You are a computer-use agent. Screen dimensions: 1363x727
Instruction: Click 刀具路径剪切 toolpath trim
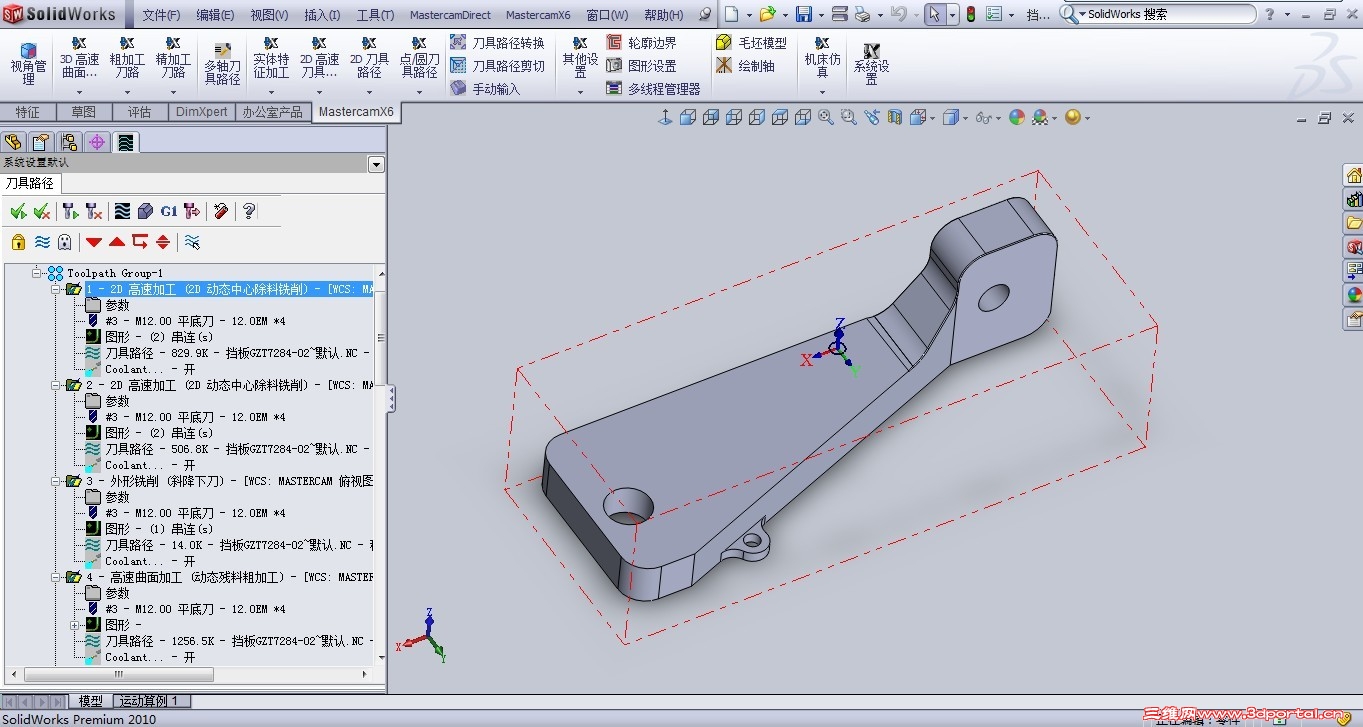497,66
